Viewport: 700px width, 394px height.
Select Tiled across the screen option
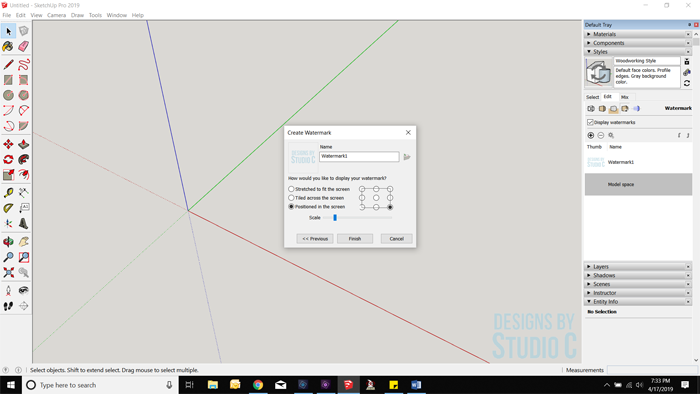[291, 198]
